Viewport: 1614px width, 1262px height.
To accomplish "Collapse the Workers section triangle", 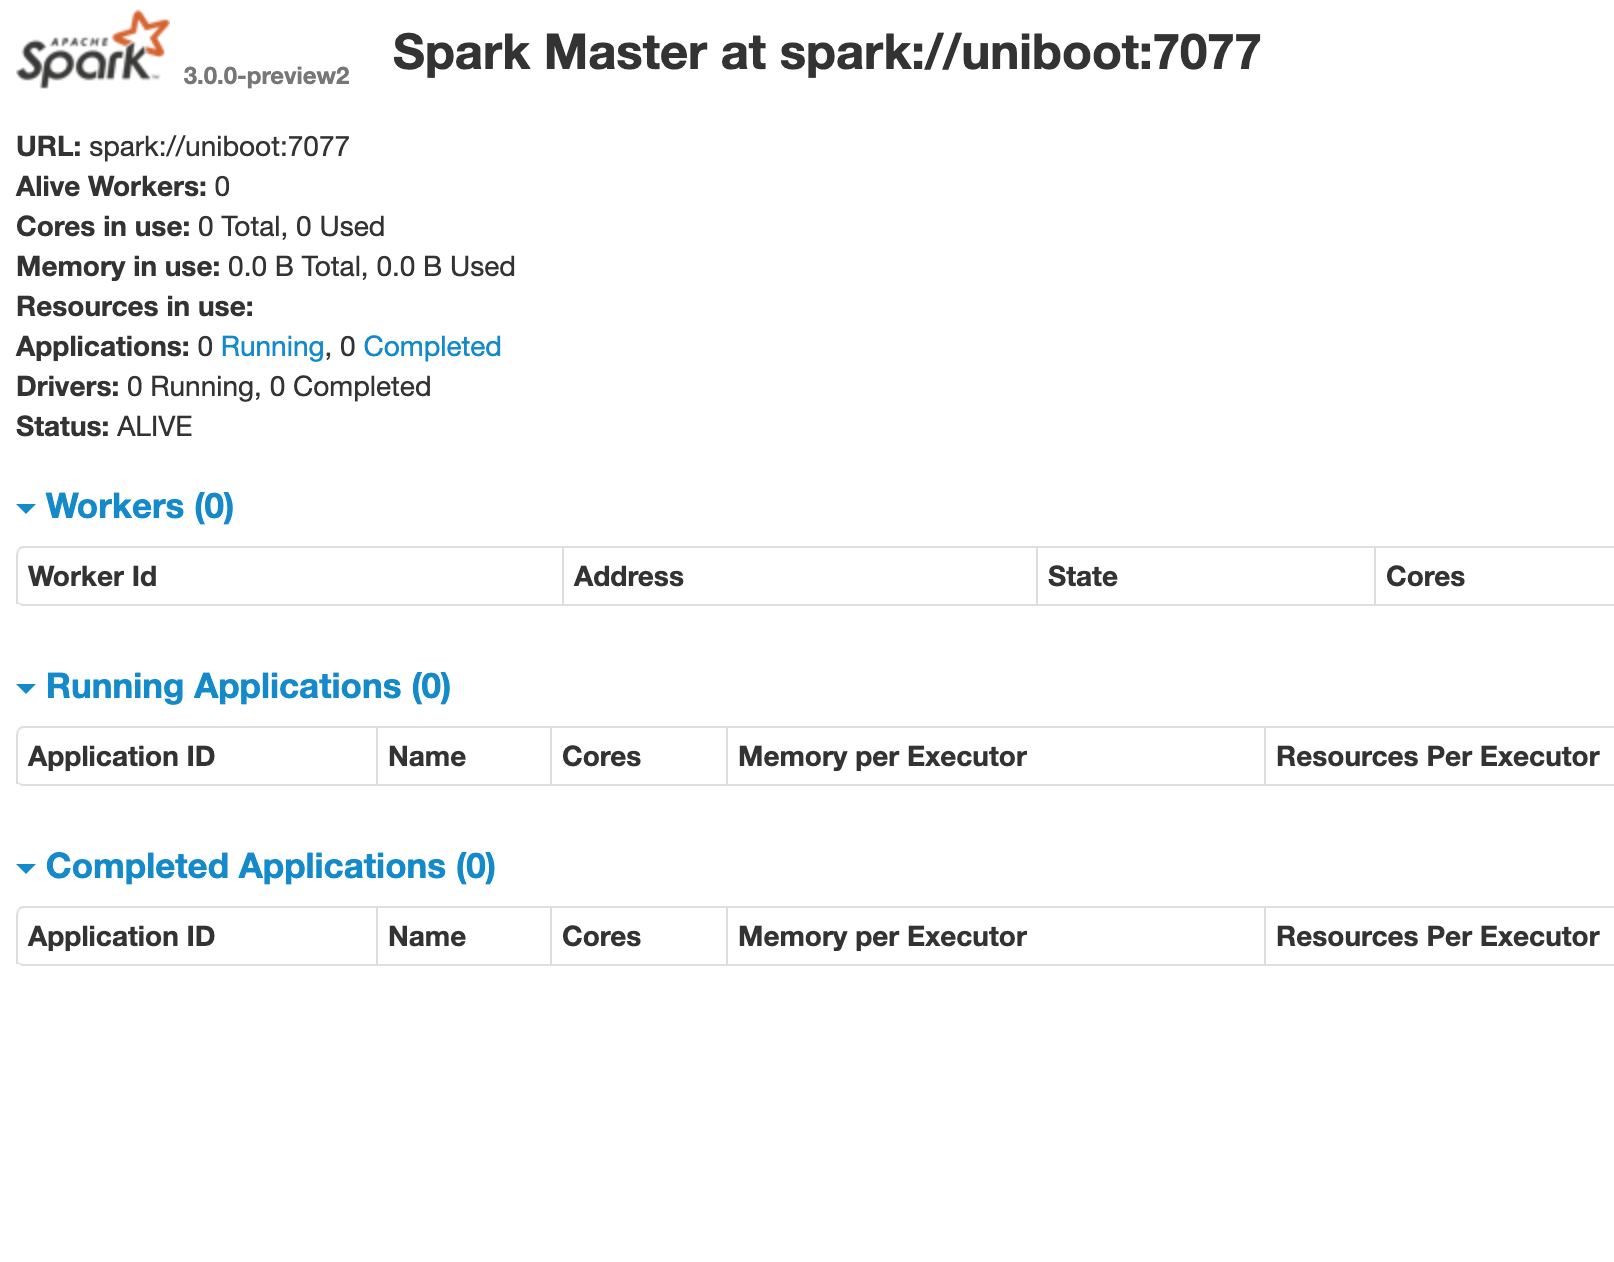I will point(26,508).
